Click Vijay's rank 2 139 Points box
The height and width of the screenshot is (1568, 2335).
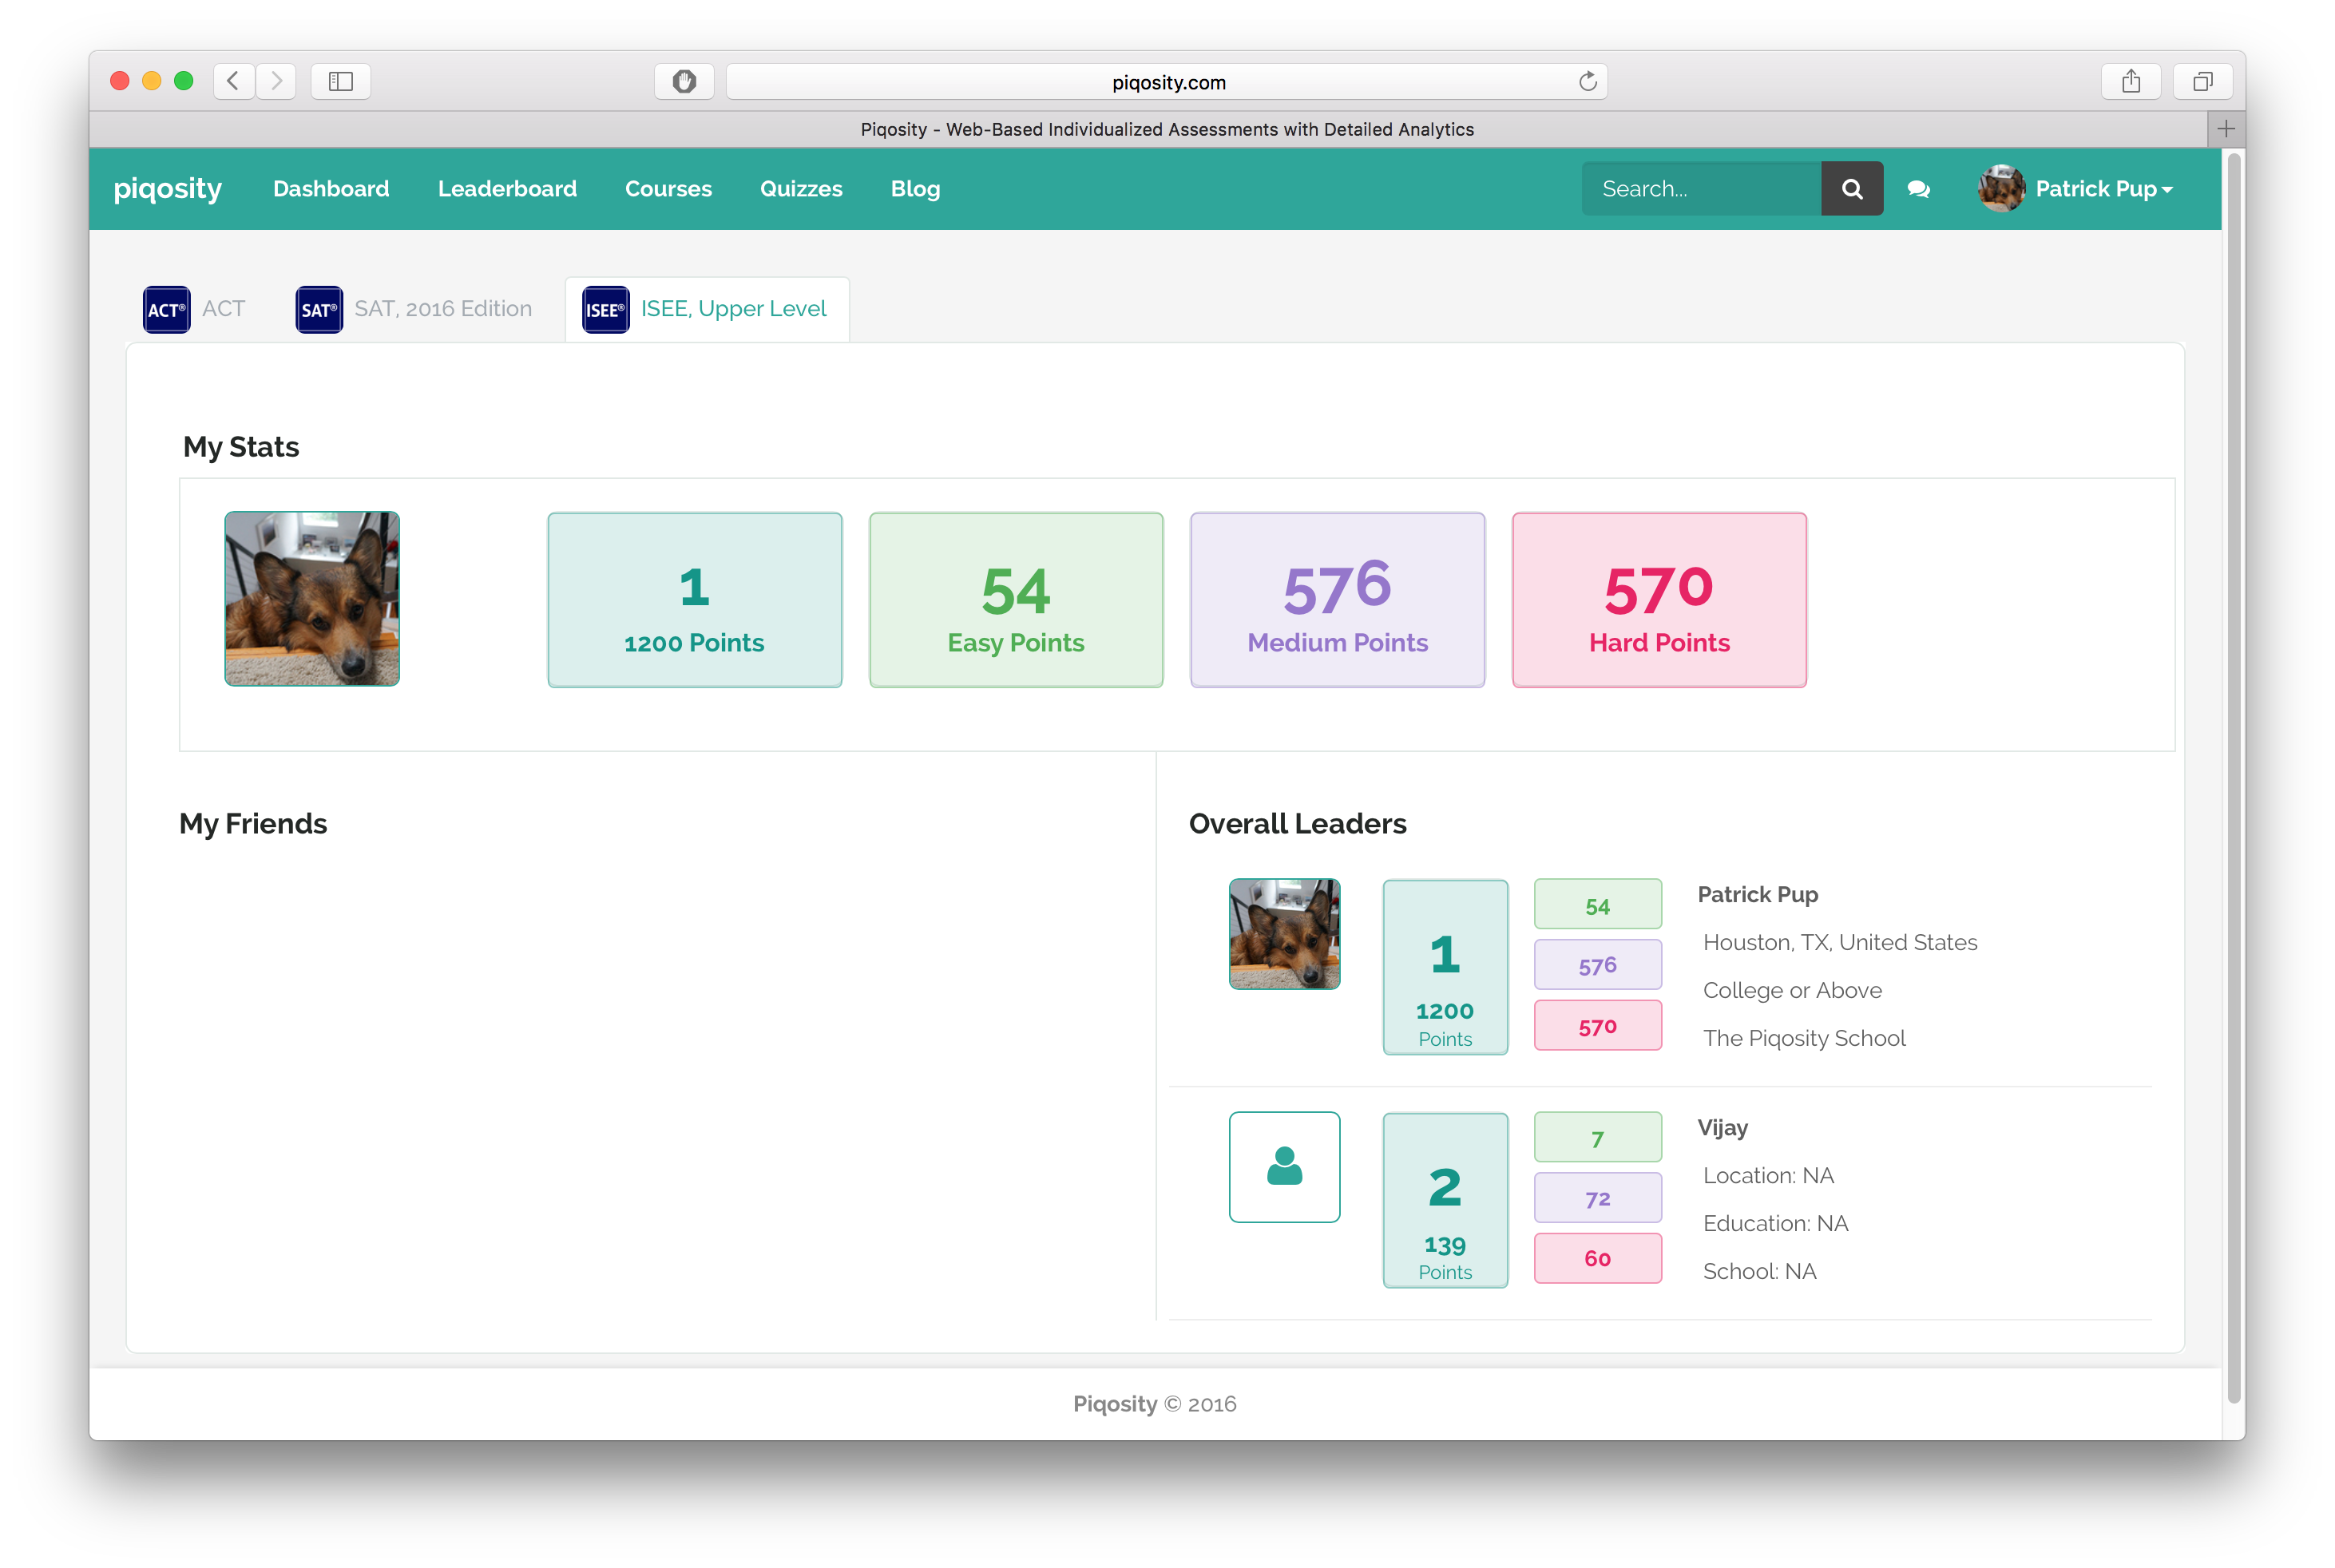tap(1445, 1200)
